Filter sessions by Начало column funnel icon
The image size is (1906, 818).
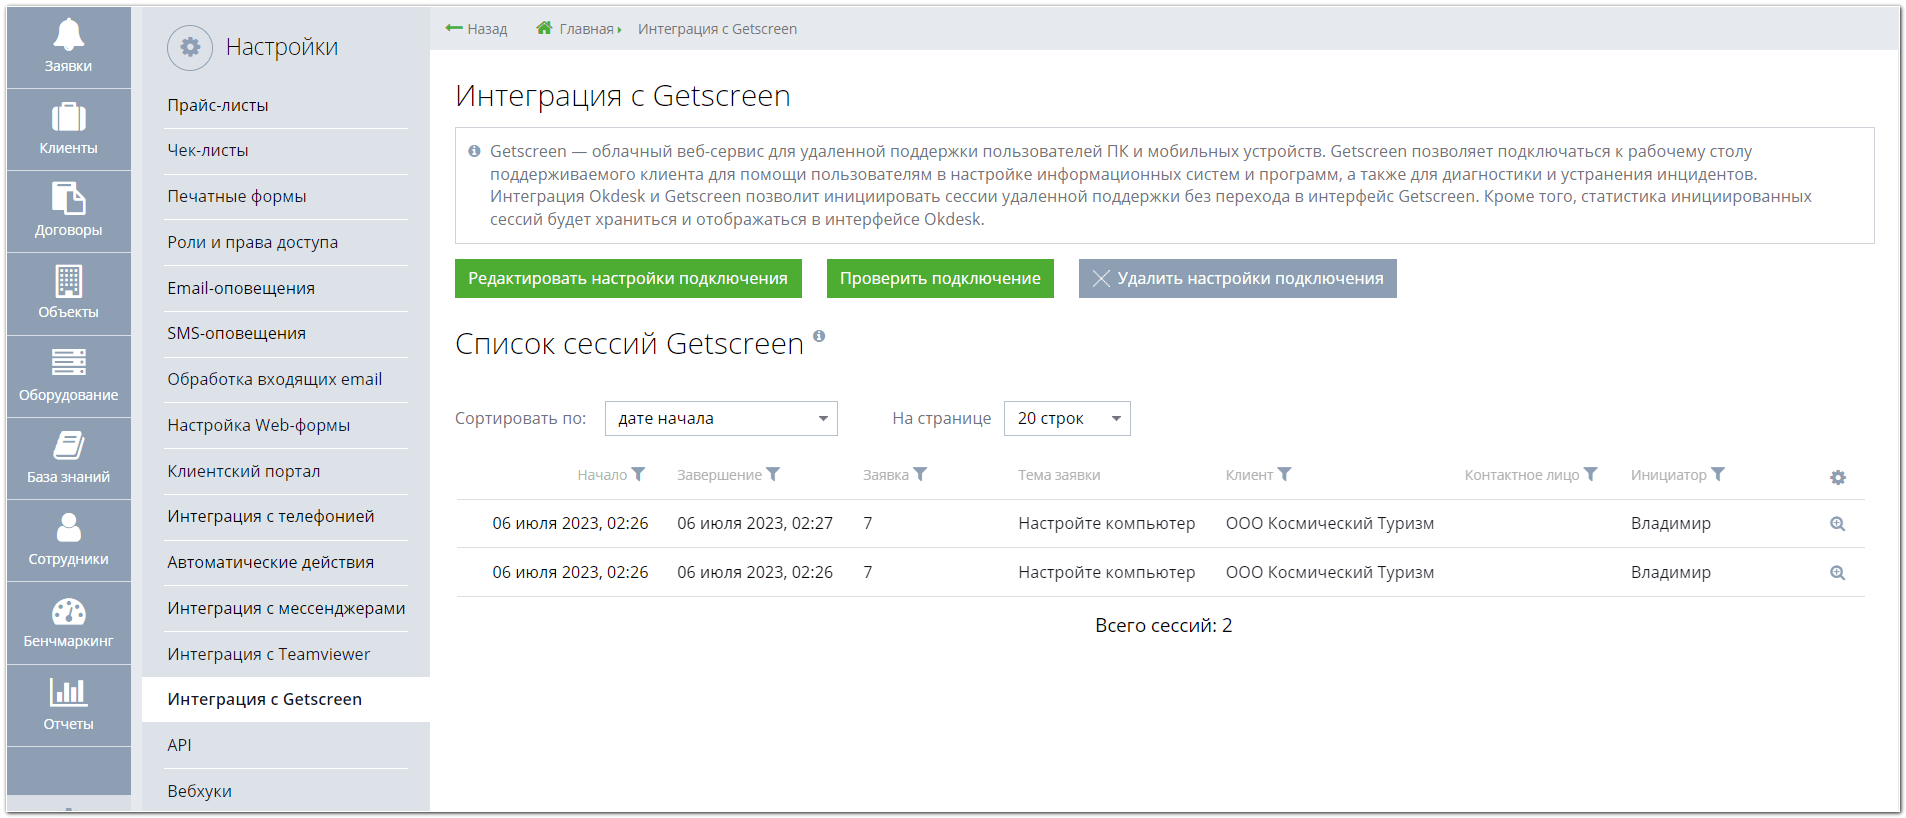(638, 474)
